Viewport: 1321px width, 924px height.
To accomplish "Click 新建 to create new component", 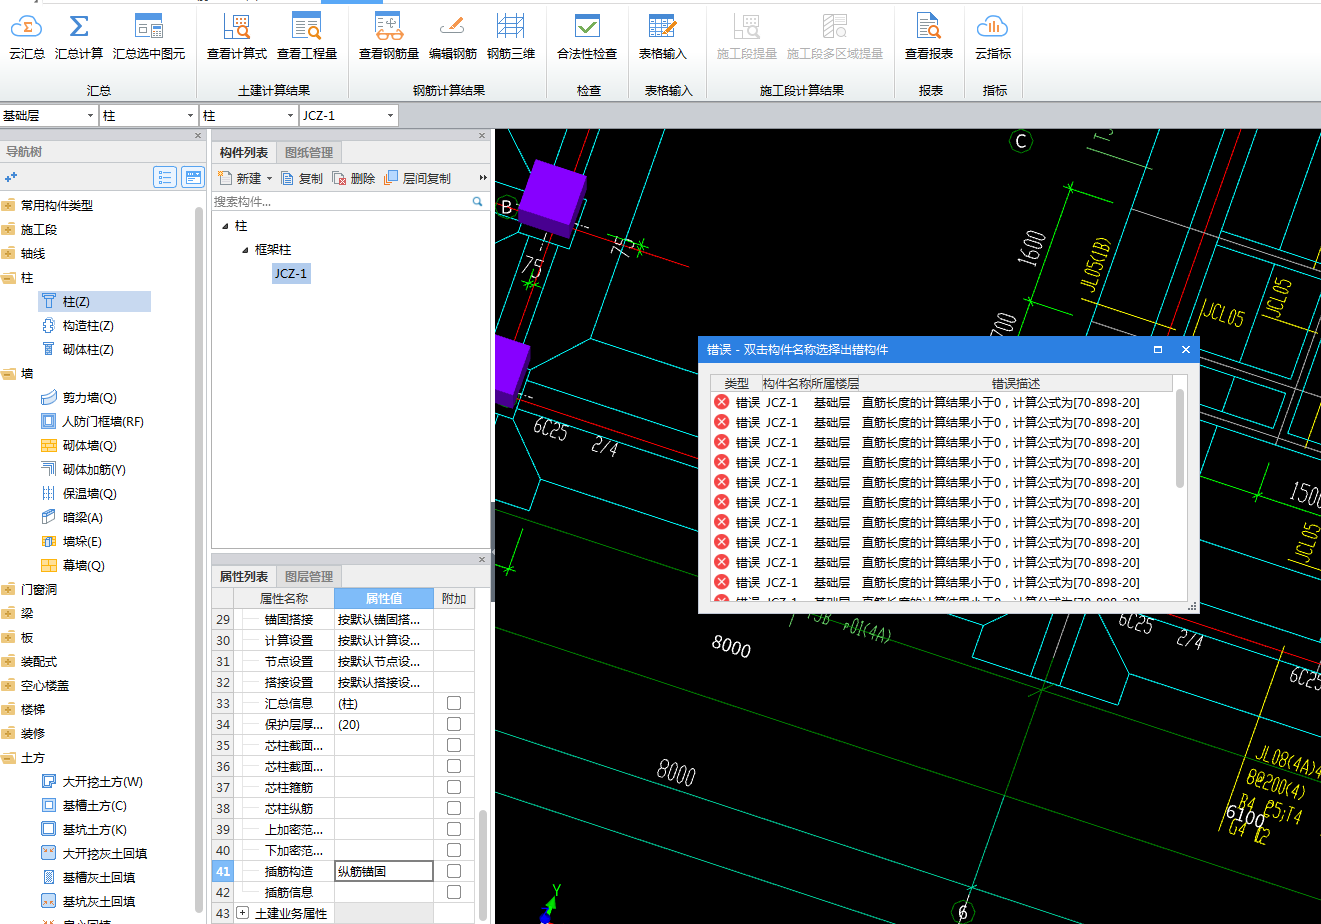I will click(x=240, y=178).
